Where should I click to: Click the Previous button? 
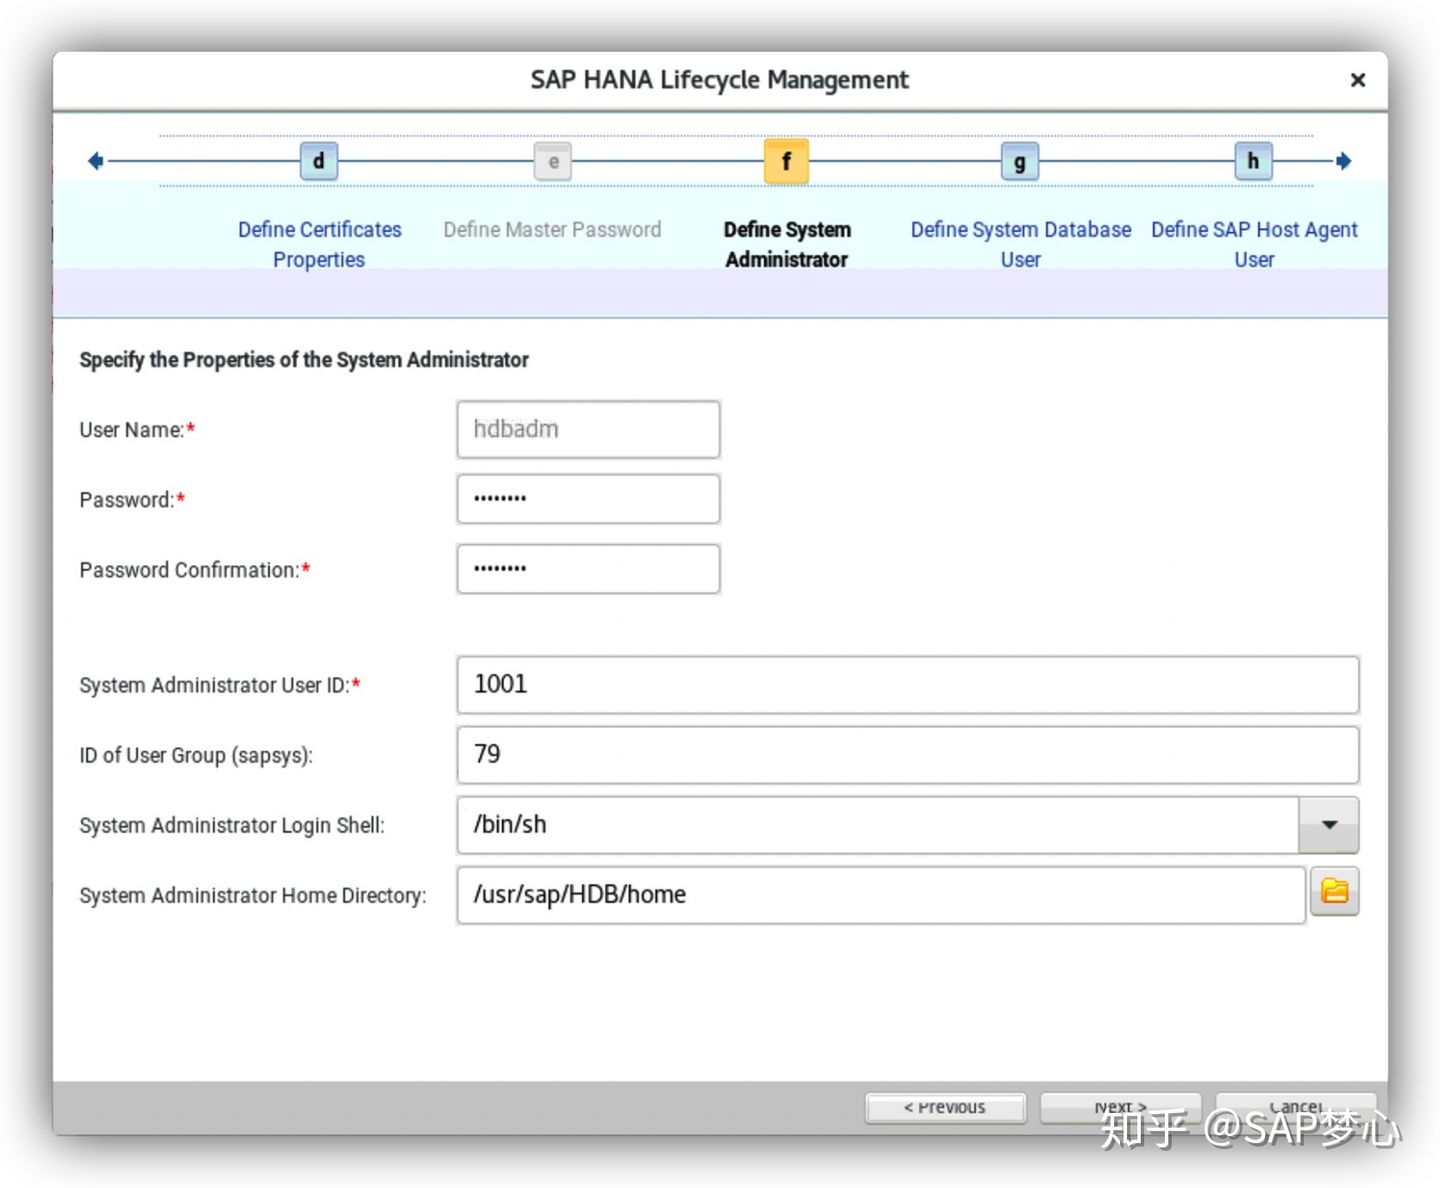click(x=945, y=1107)
